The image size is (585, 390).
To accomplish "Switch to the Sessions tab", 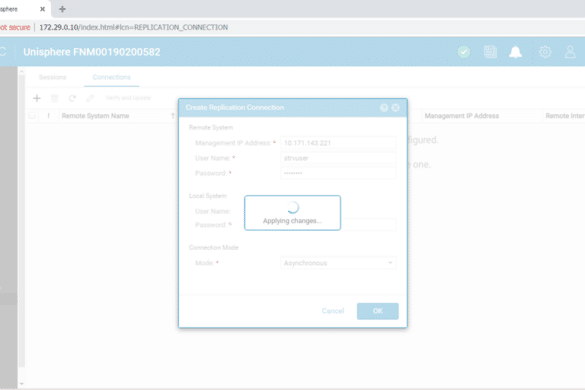I will click(53, 77).
